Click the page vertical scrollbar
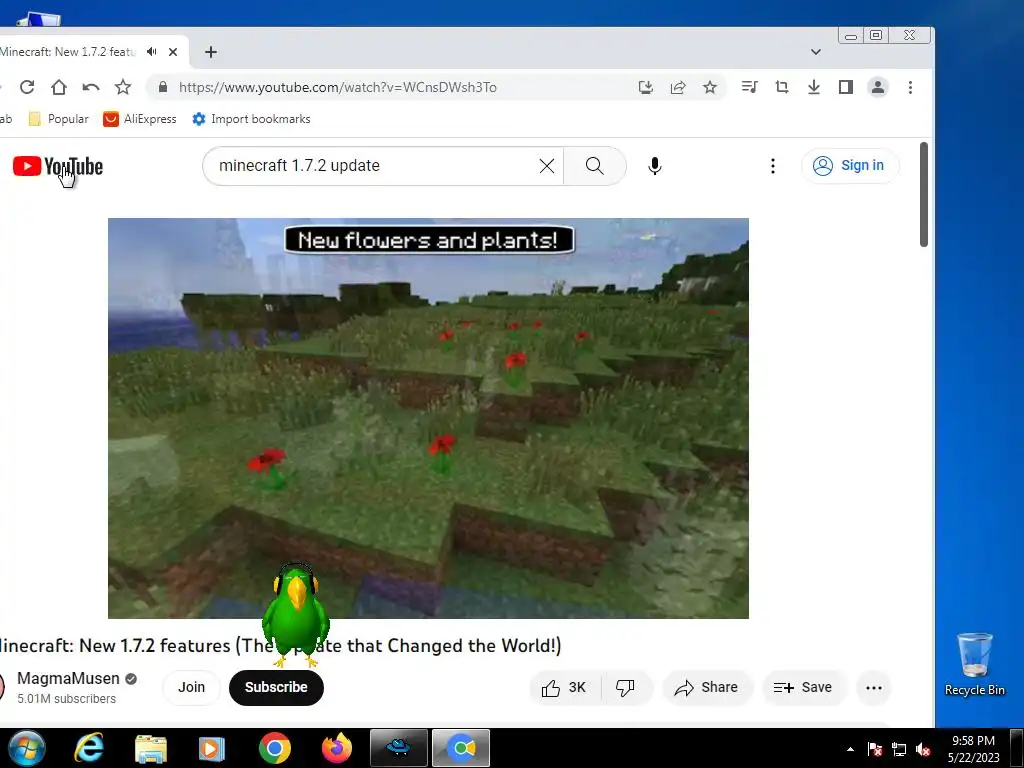Image resolution: width=1024 pixels, height=768 pixels. point(923,195)
